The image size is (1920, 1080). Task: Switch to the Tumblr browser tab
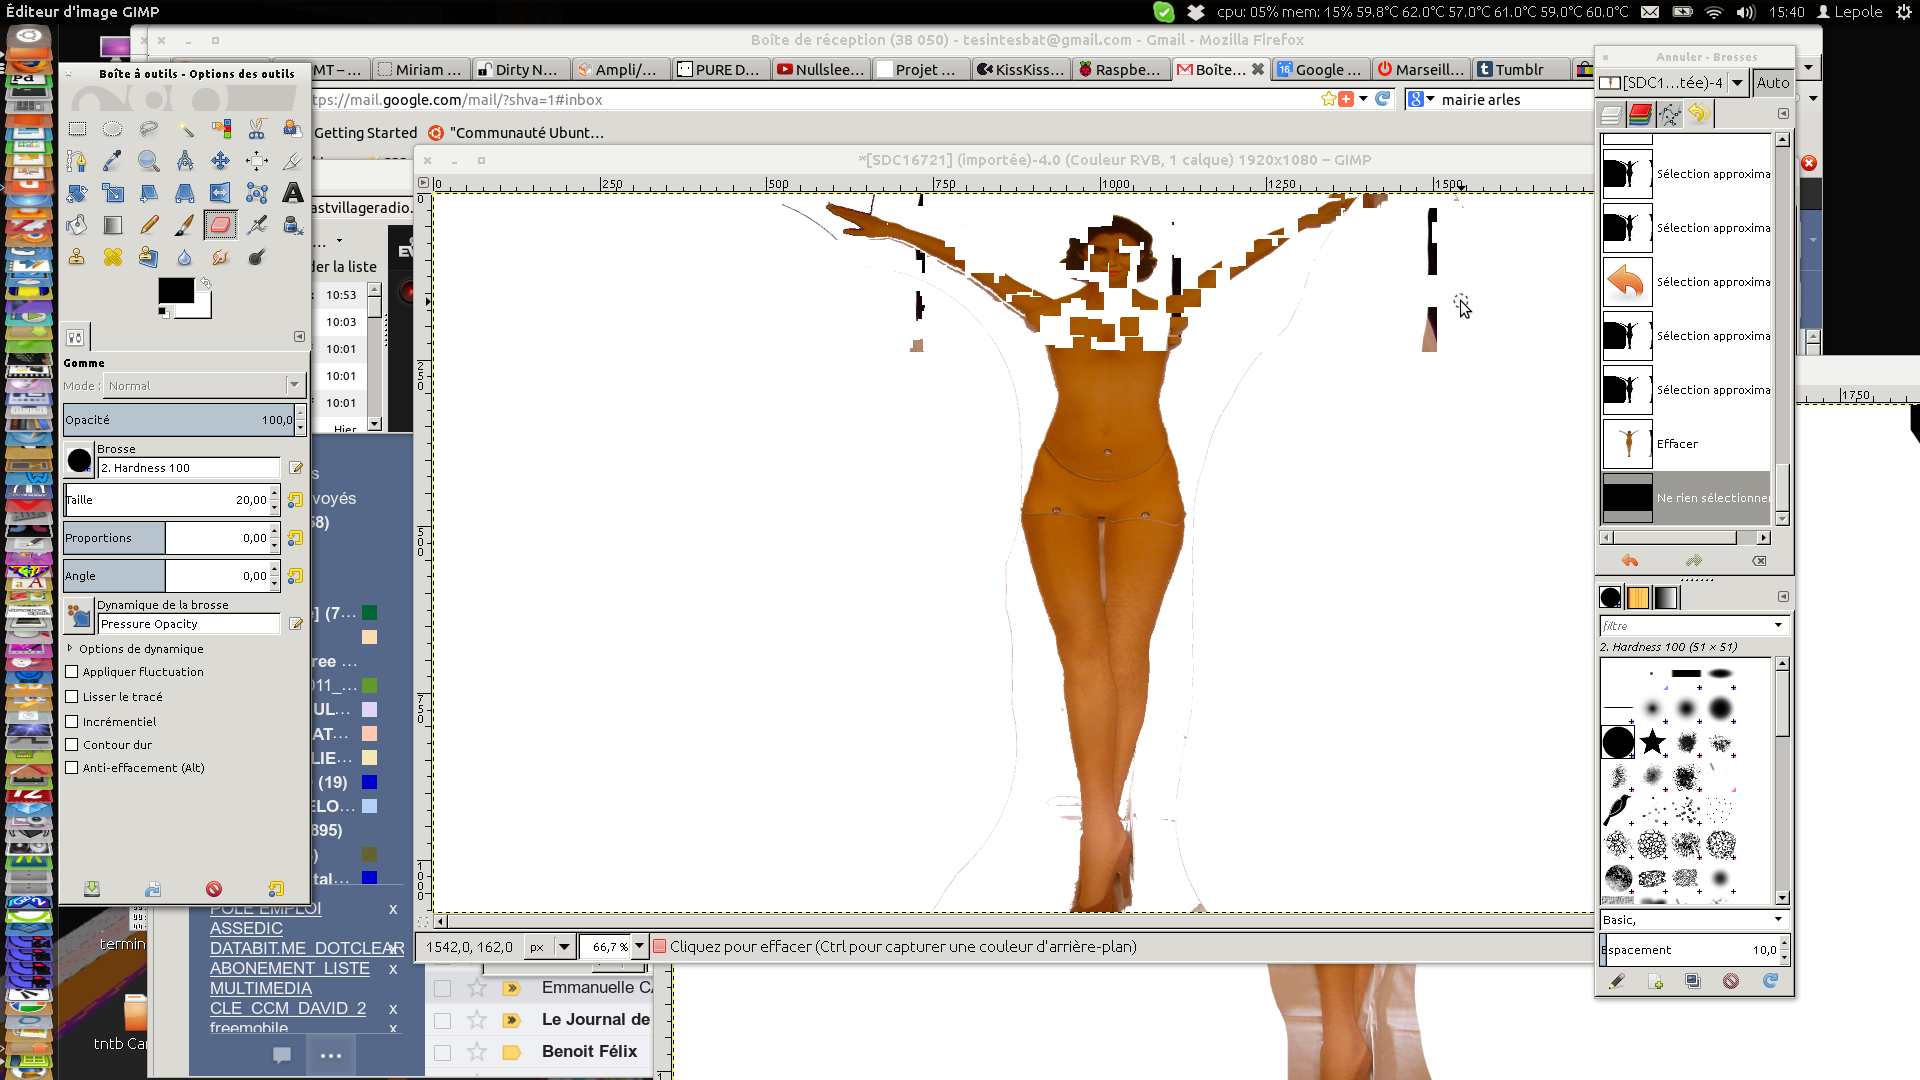pos(1518,70)
